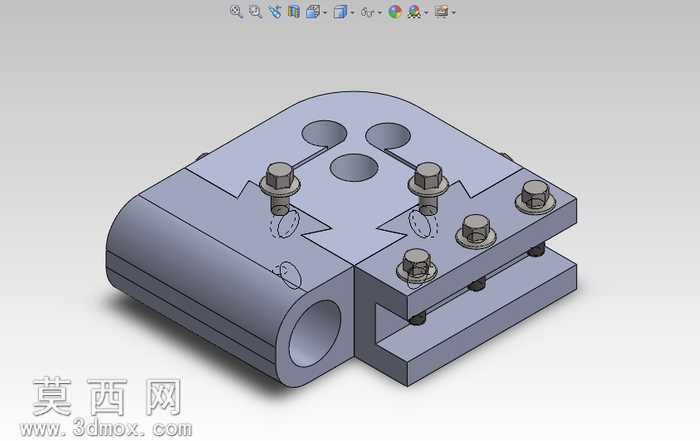The width and height of the screenshot is (700, 441).
Task: Open Edit Appearance color ball
Action: [x=395, y=12]
